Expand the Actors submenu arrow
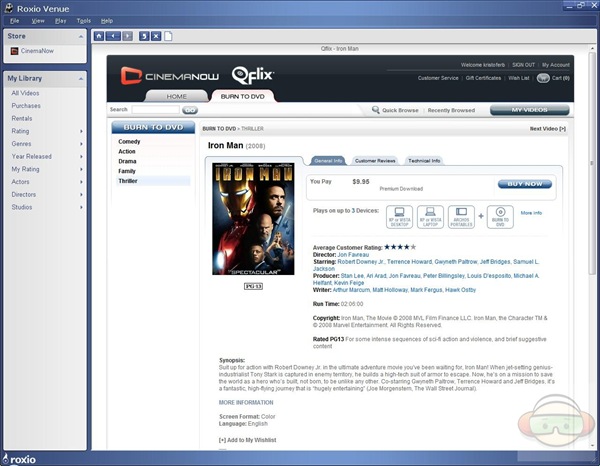Image resolution: width=600 pixels, height=466 pixels. pos(81,182)
